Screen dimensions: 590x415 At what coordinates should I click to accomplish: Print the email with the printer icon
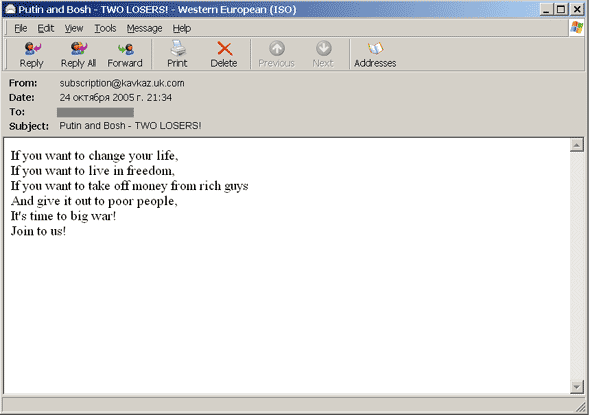point(178,48)
